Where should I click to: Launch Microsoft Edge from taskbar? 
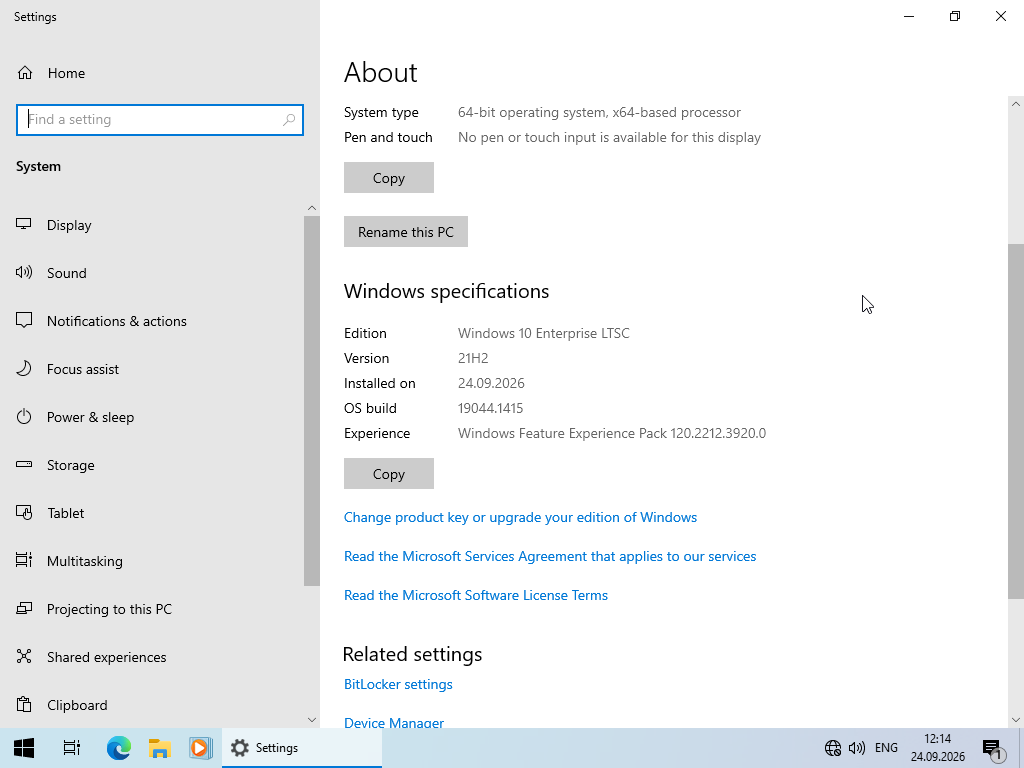pos(119,748)
